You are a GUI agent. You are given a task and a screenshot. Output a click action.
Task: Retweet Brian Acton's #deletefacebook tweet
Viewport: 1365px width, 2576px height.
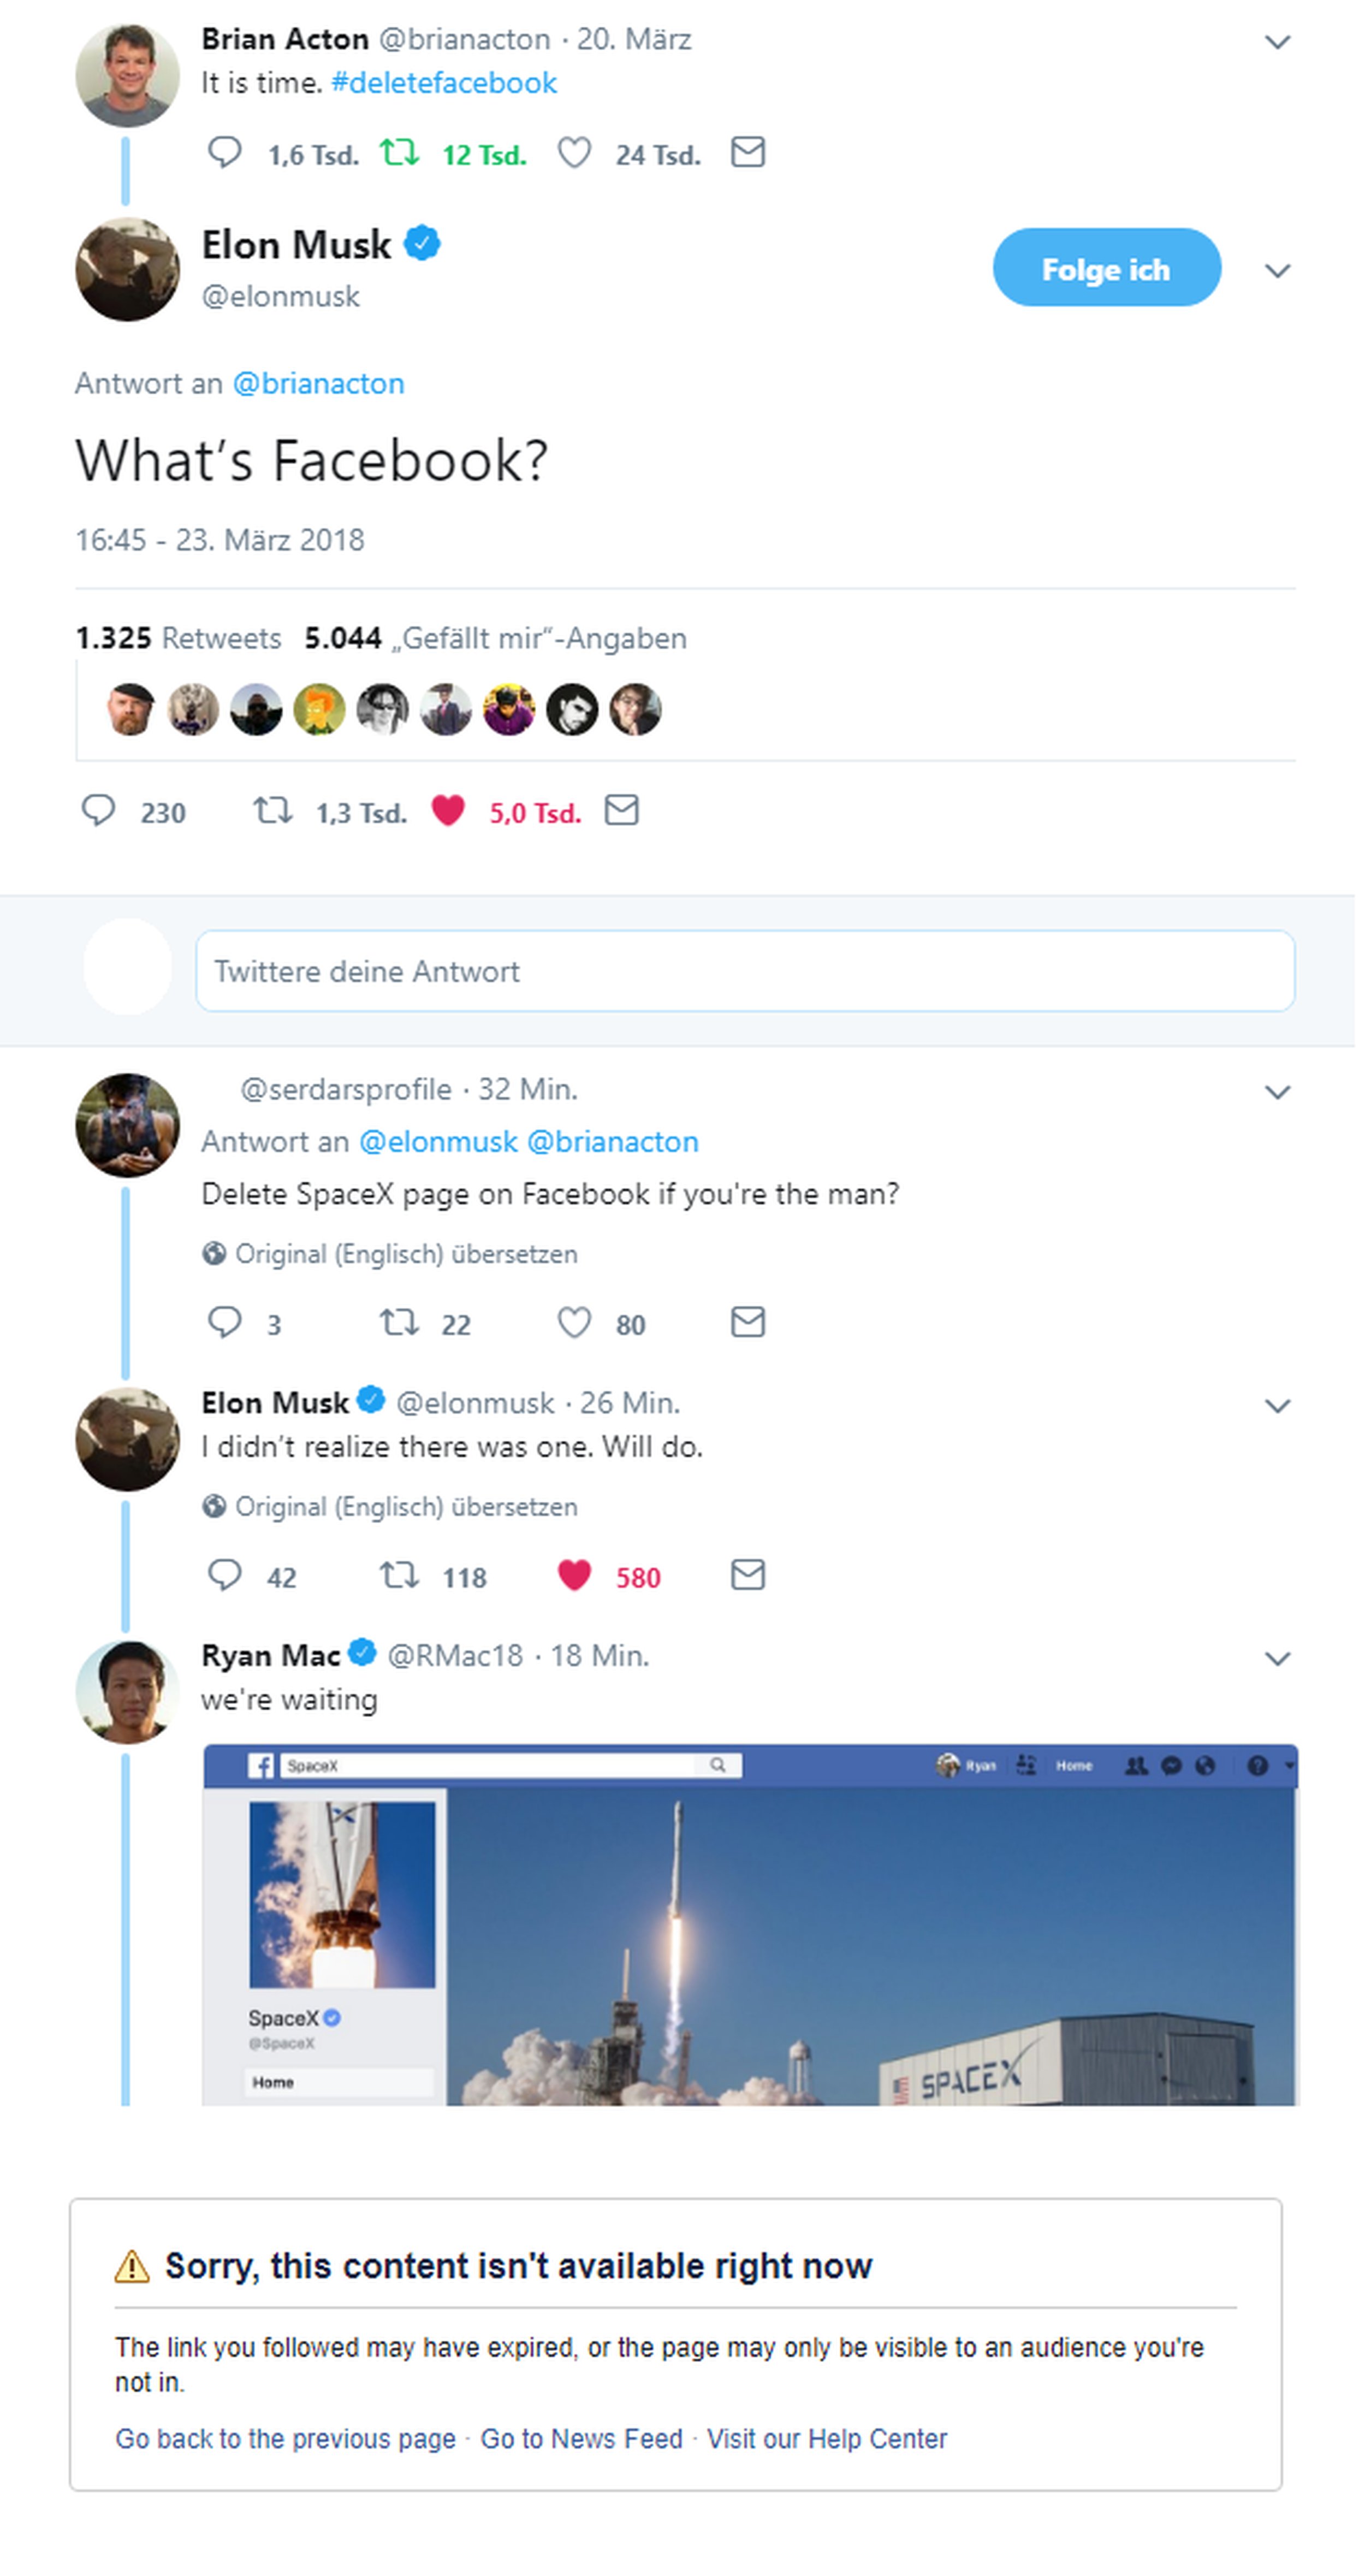click(399, 153)
